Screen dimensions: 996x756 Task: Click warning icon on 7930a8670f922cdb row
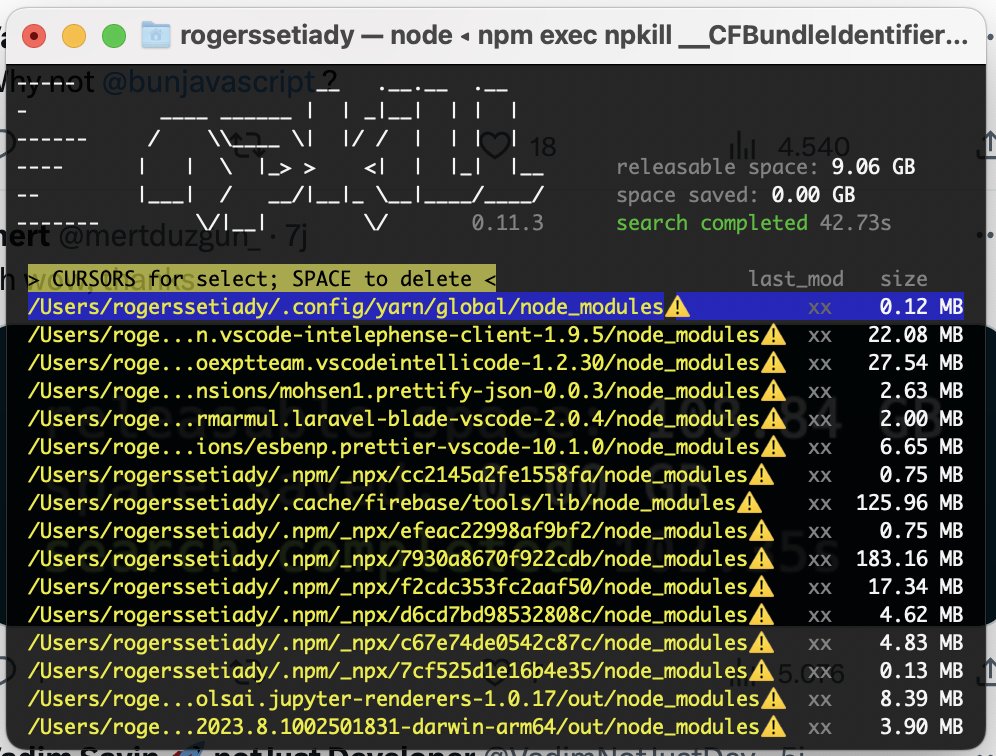pyautogui.click(x=761, y=558)
